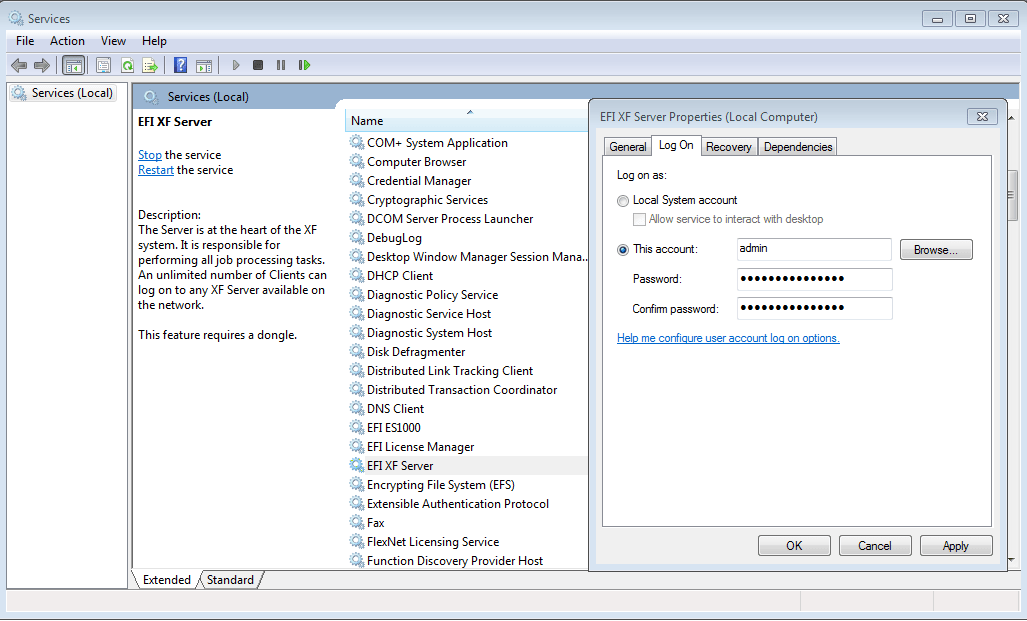1027x621 pixels.
Task: Click the Apply button
Action: 956,546
